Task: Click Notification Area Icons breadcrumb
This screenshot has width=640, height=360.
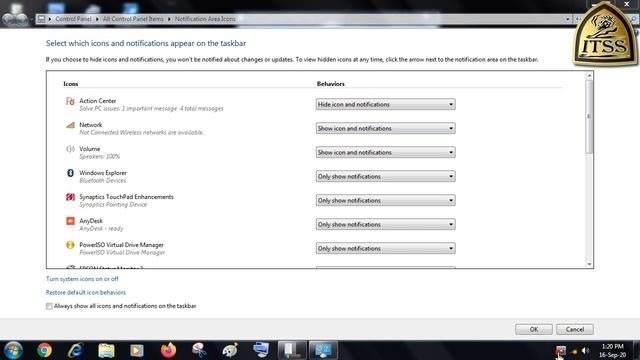Action: point(205,19)
